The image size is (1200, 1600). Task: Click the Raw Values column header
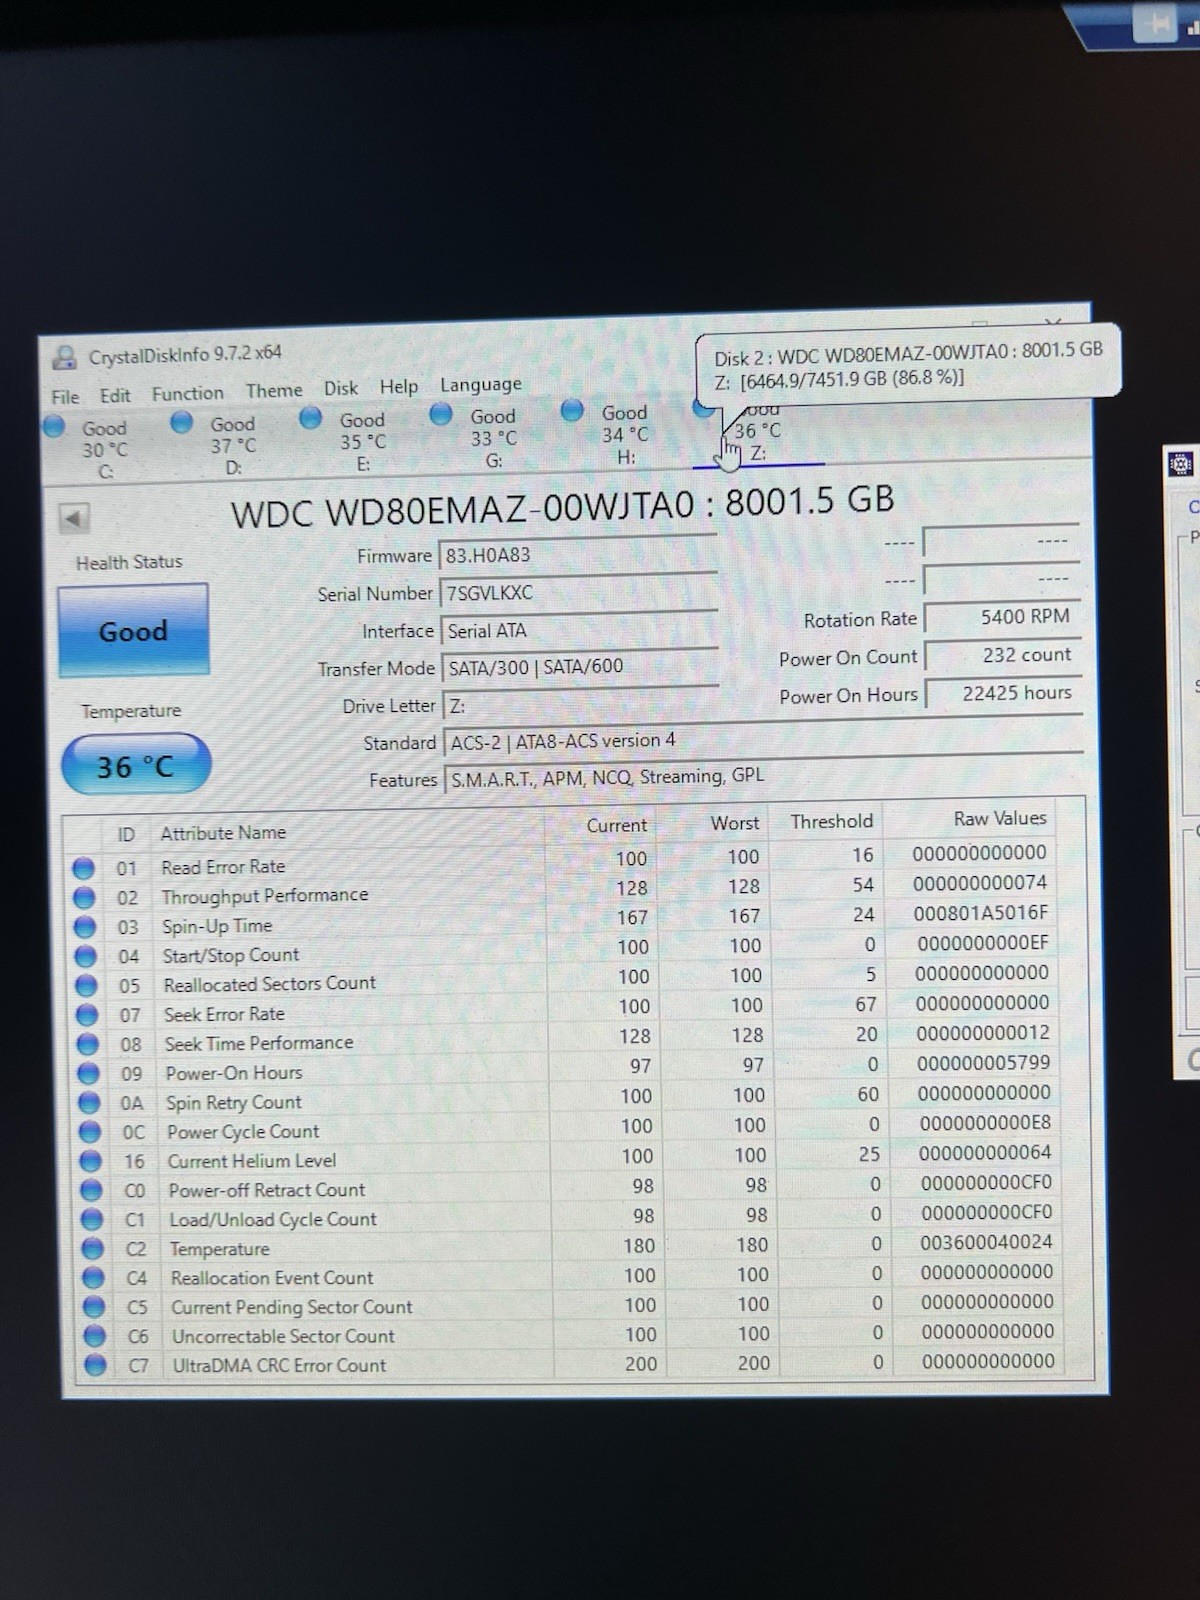[1000, 818]
